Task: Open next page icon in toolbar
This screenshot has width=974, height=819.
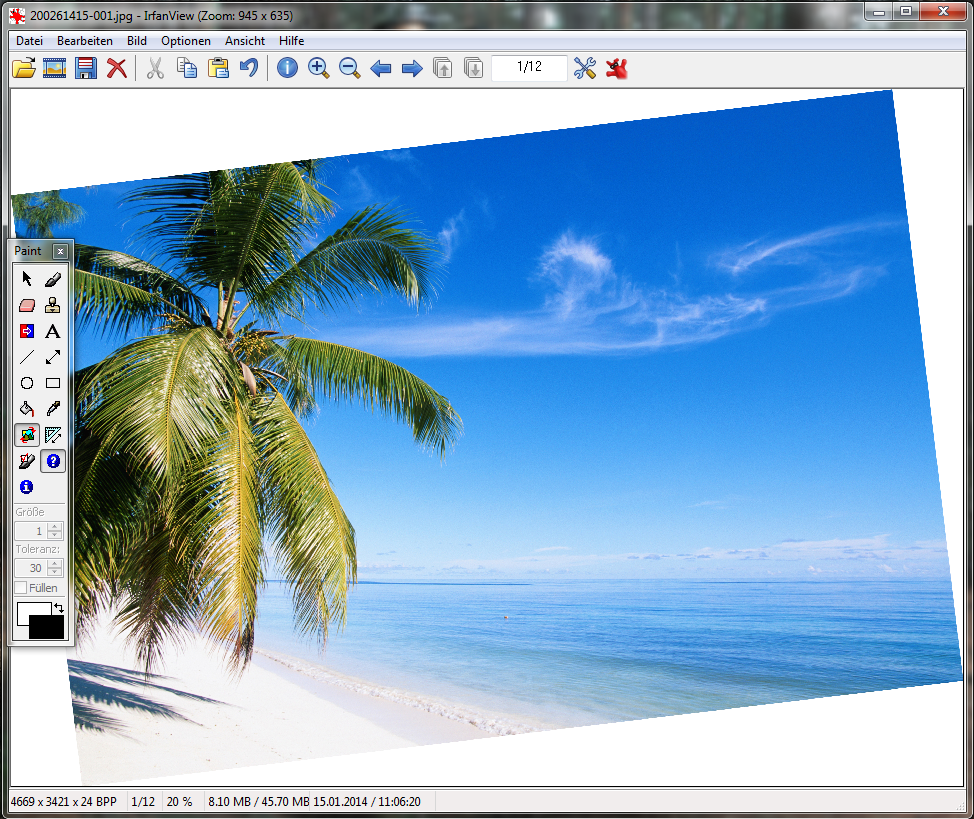Action: [473, 68]
